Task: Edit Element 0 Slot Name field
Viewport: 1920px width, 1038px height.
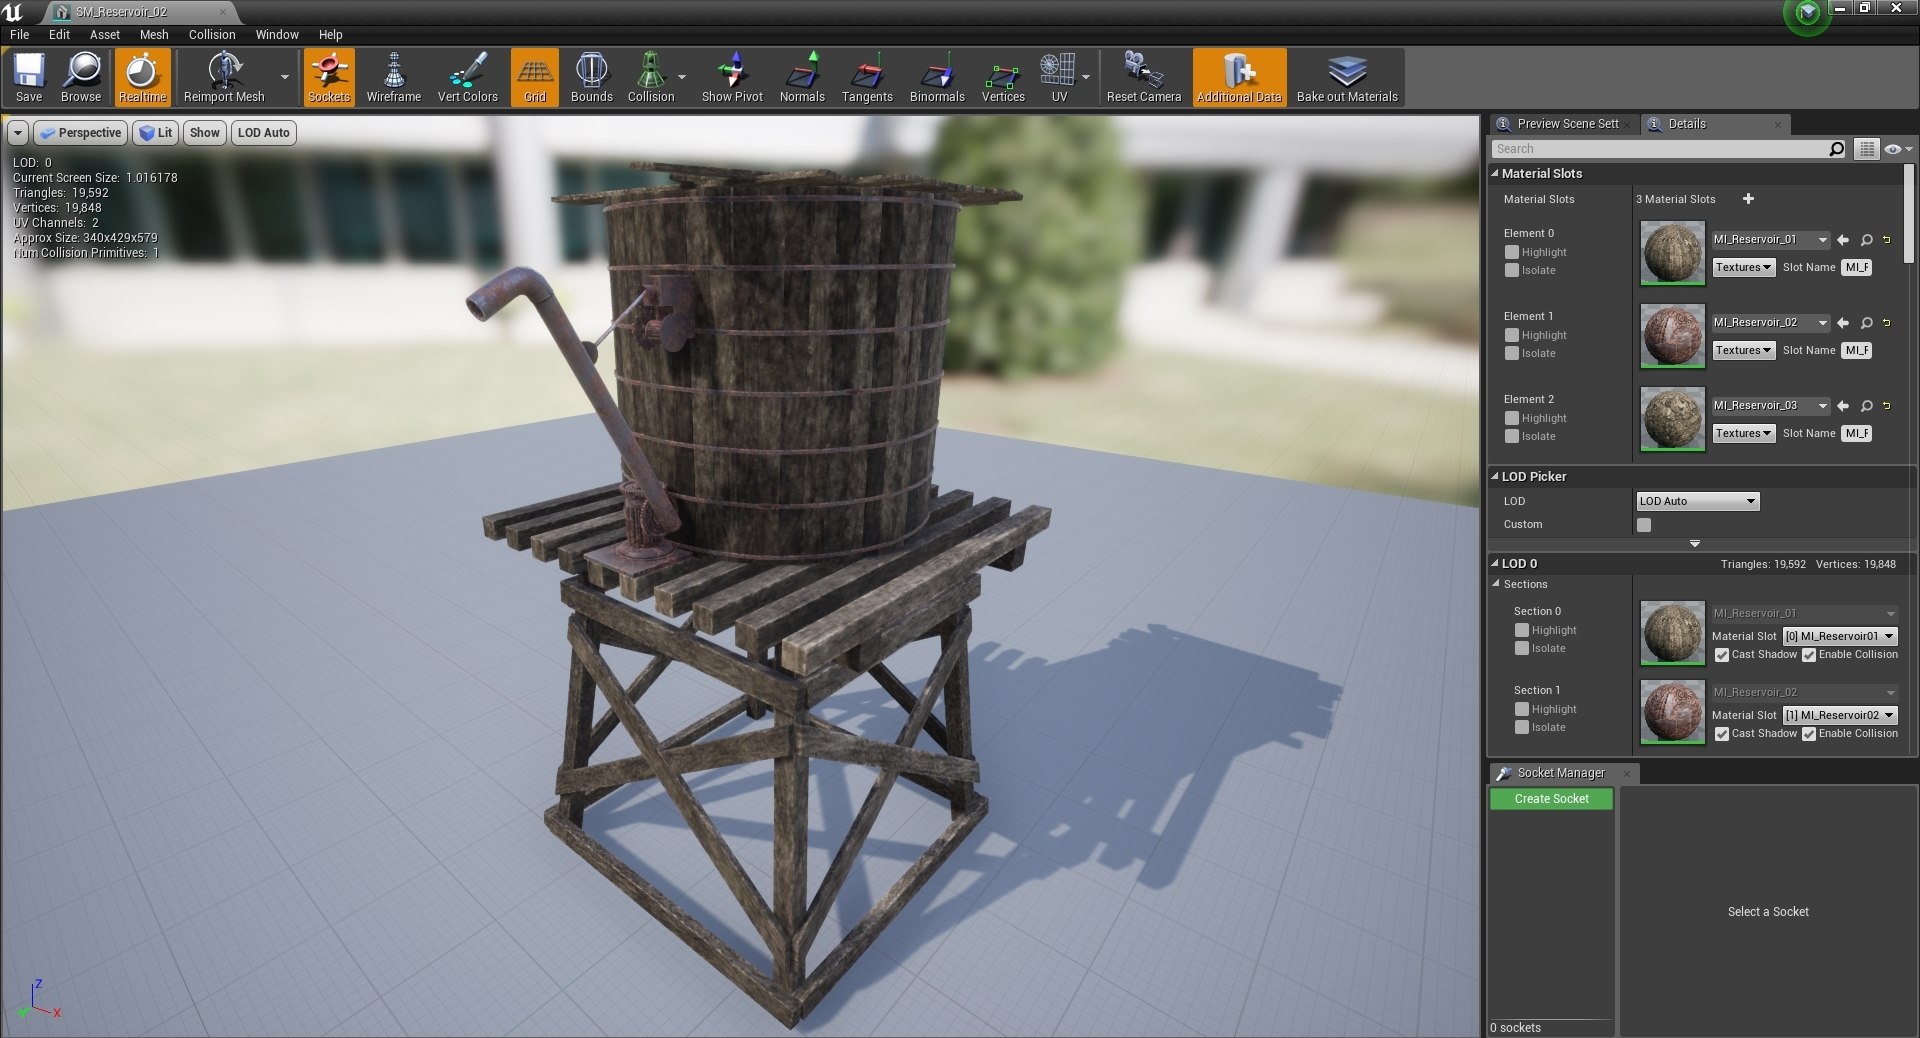Action: coord(1857,267)
